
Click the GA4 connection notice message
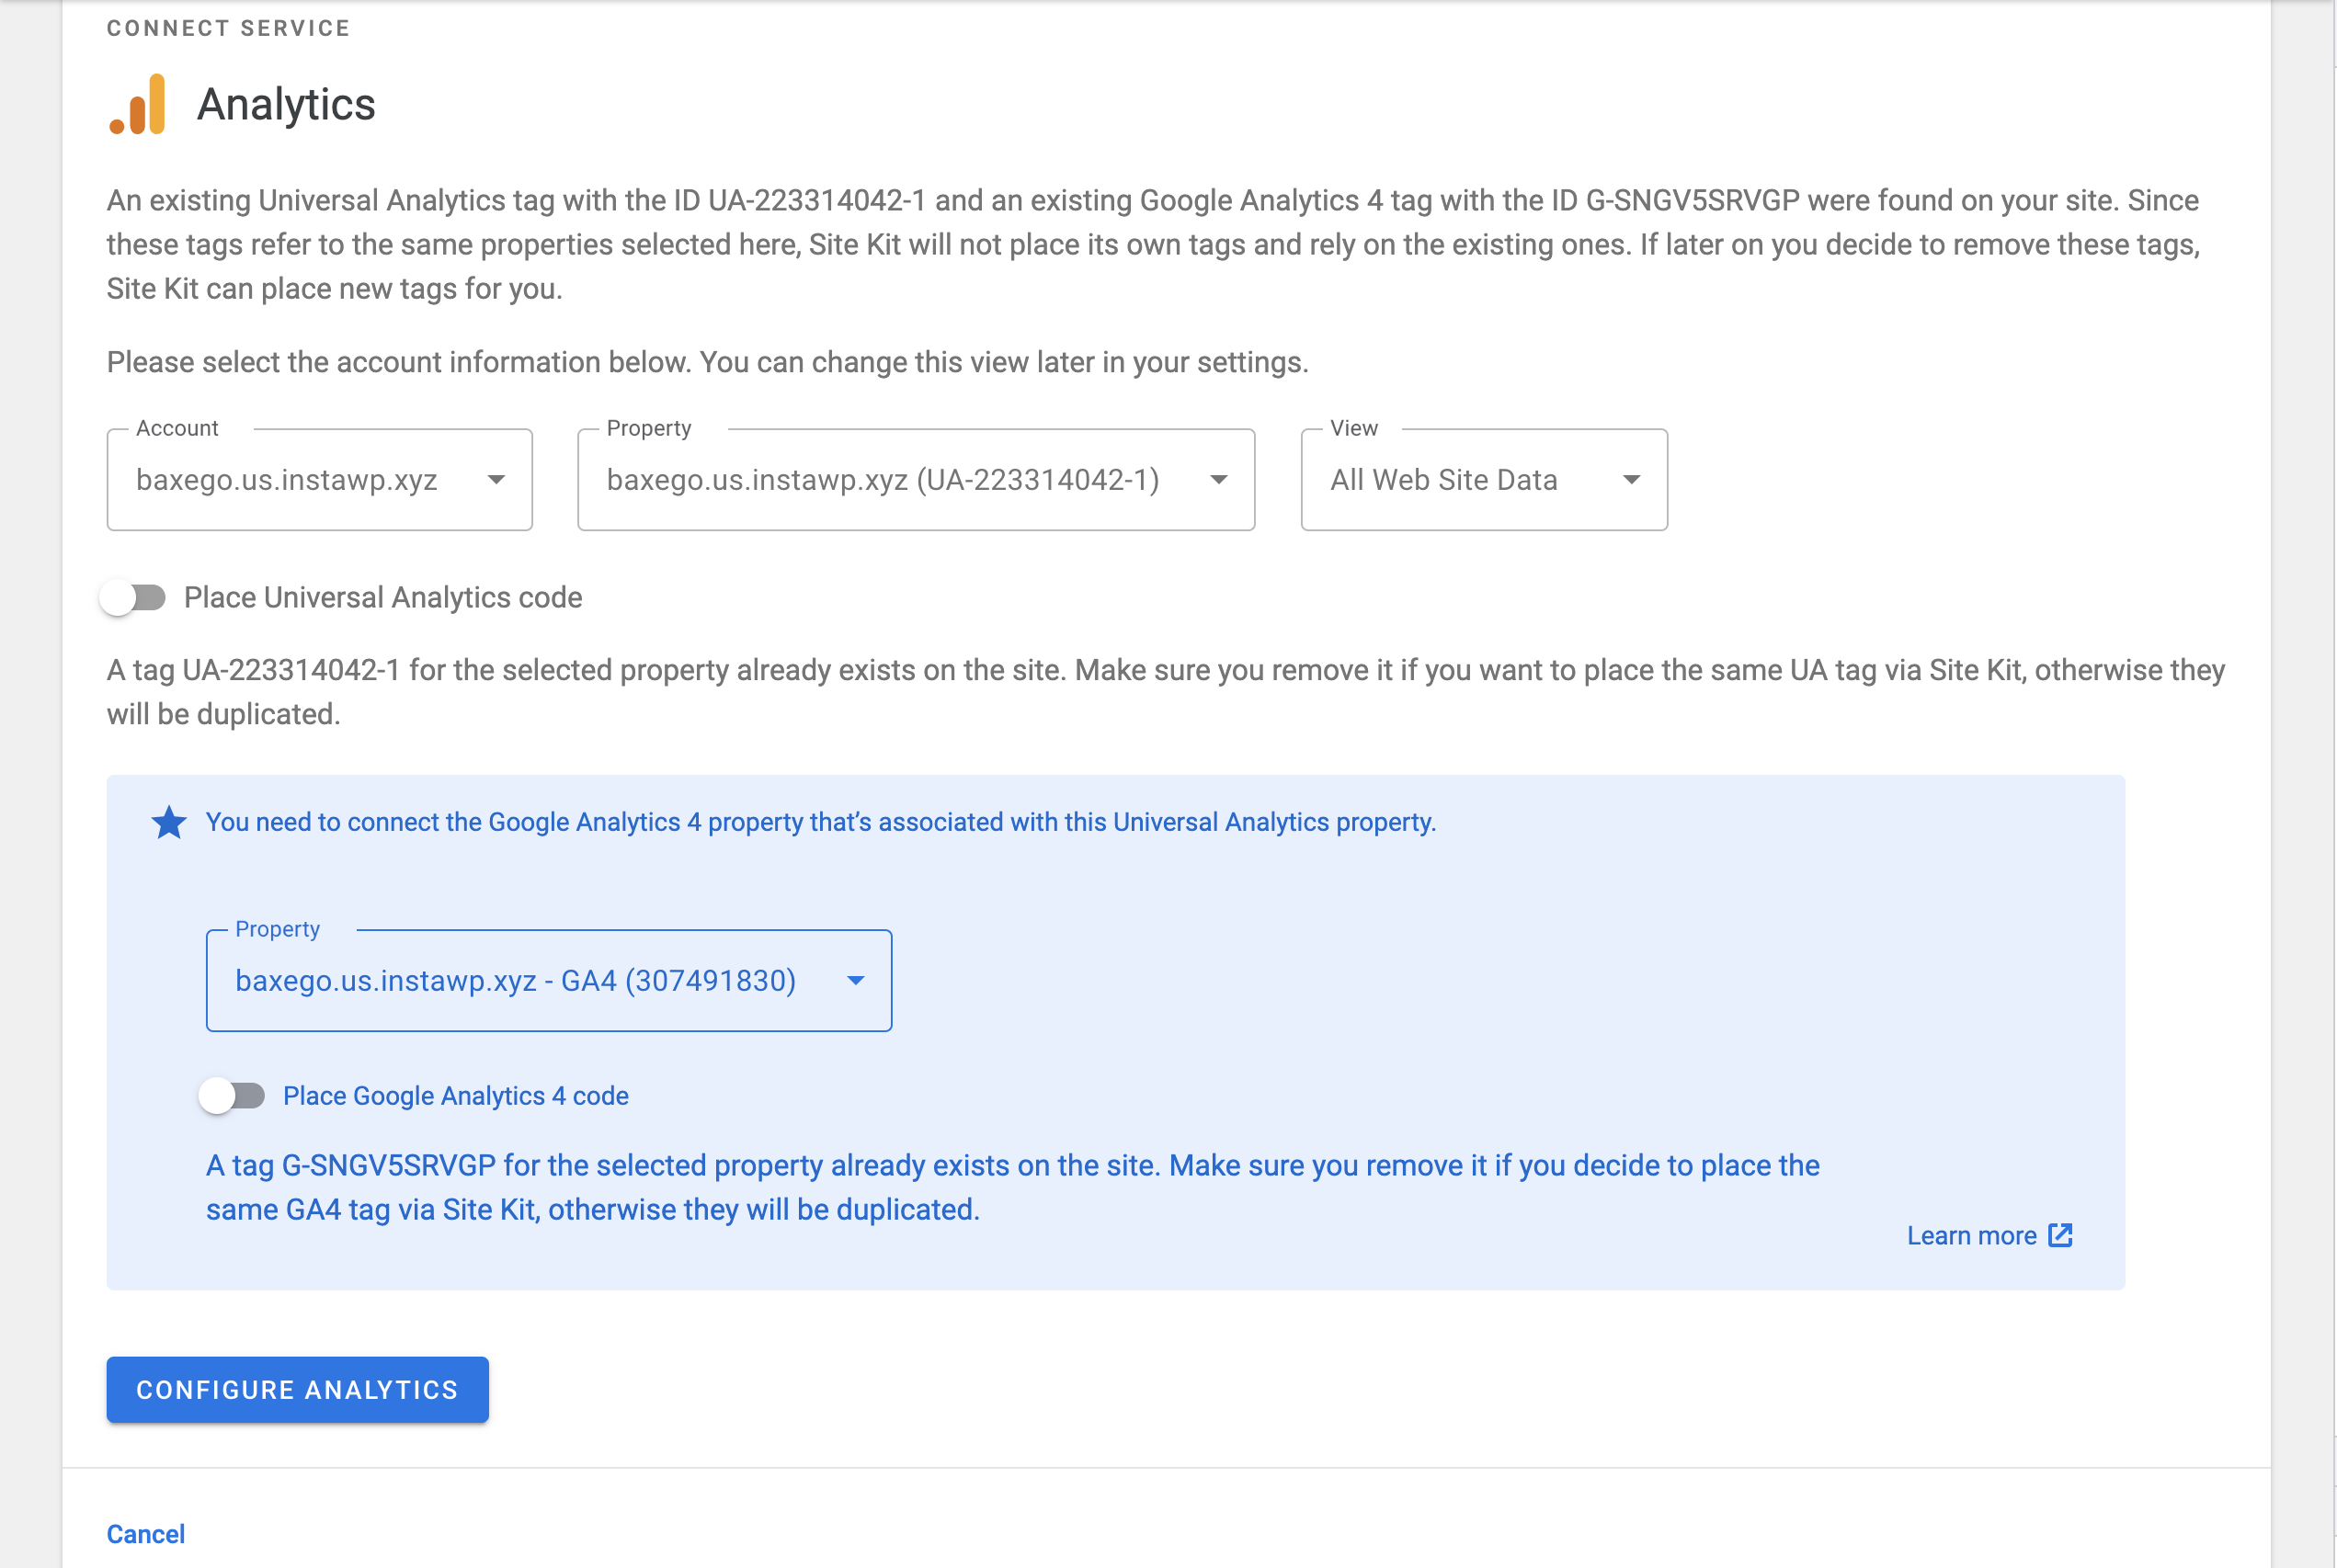coord(820,822)
